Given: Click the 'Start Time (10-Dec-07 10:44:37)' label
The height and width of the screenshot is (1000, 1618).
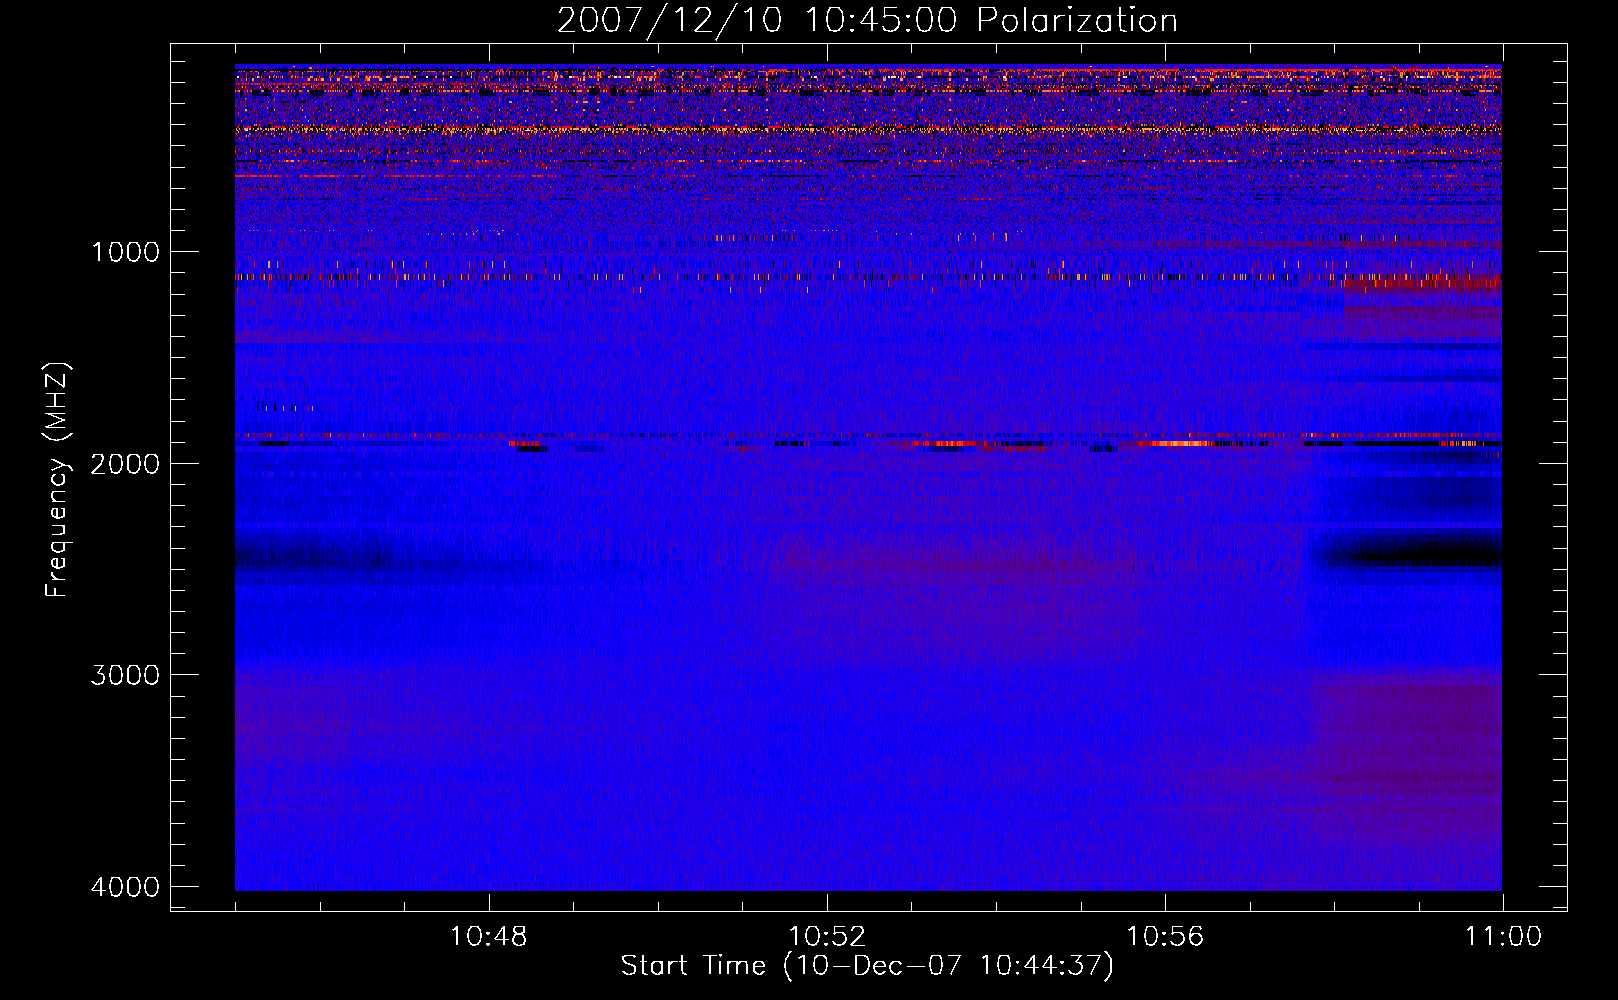Looking at the screenshot, I should [867, 966].
